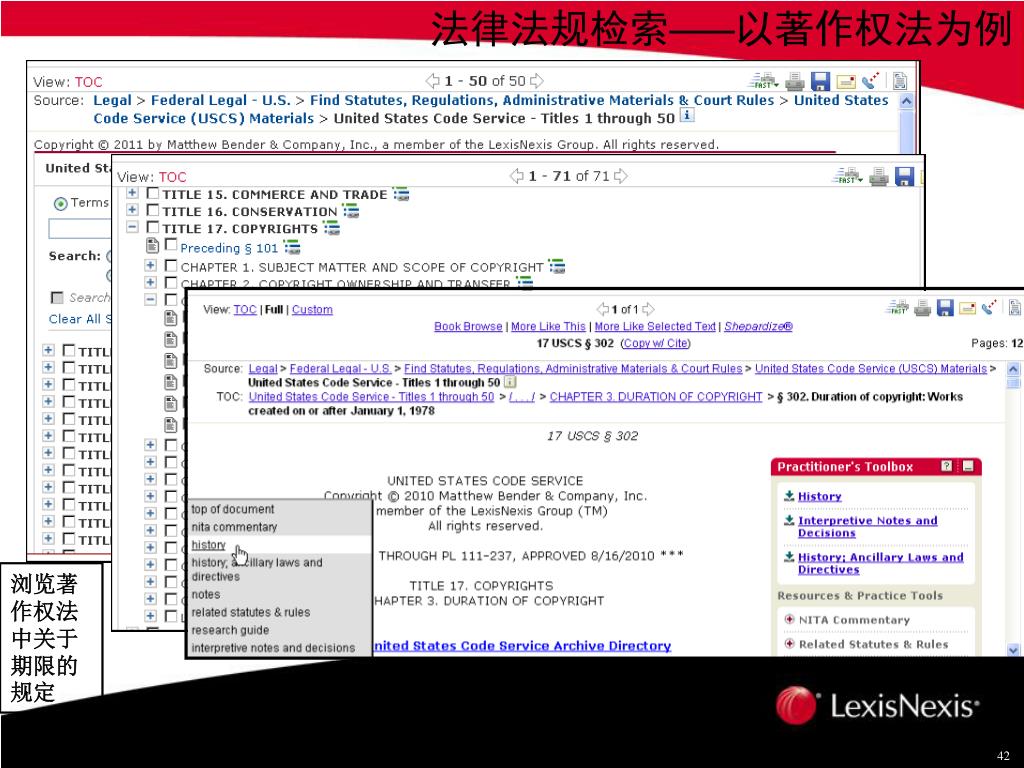Collapse Title 17 Copyrights node
This screenshot has width=1024, height=768.
(x=132, y=227)
